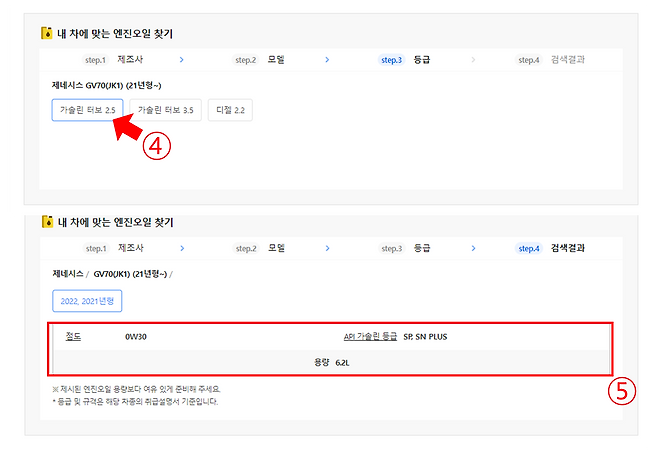This screenshot has width=658, height=458.
Task: Select the 가솔린 터보 2.5 grade option
Action: click(87, 110)
